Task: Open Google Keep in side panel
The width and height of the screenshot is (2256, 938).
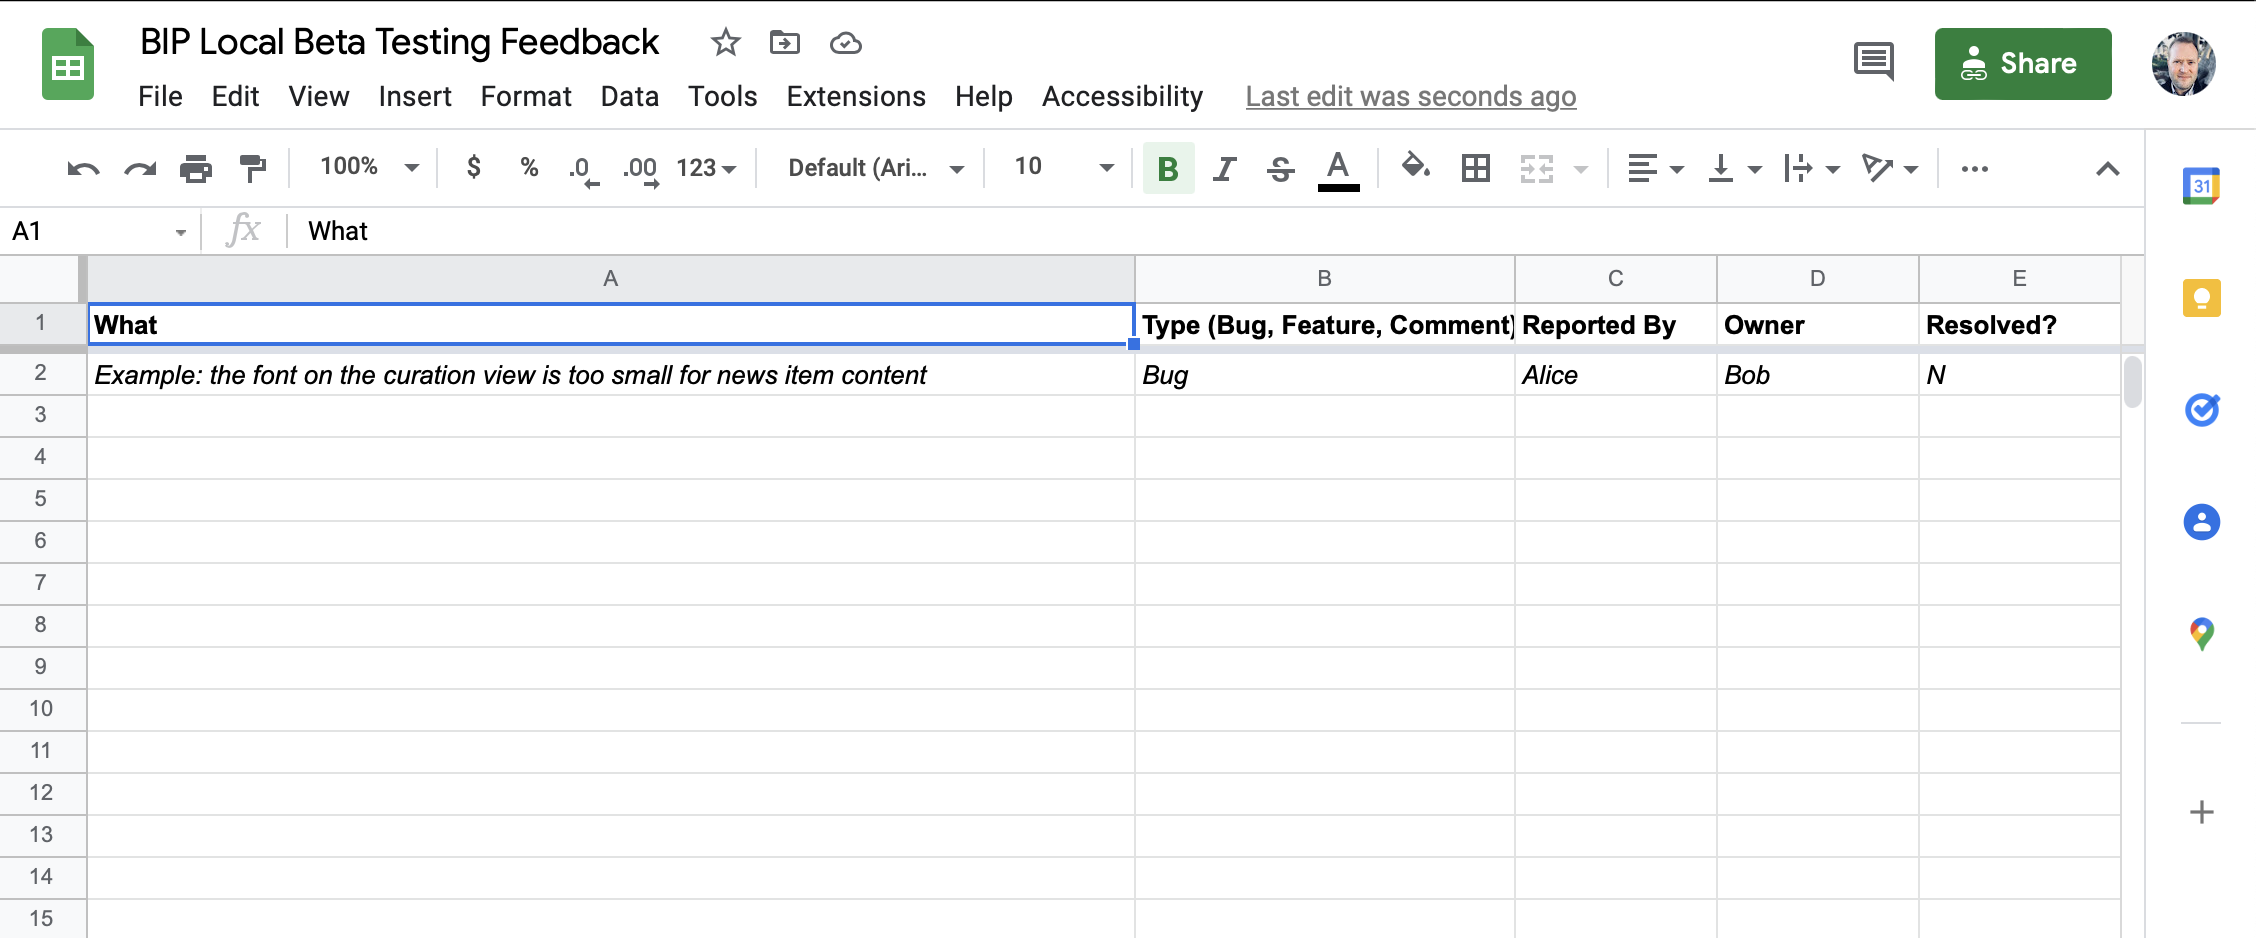Action: [2201, 298]
